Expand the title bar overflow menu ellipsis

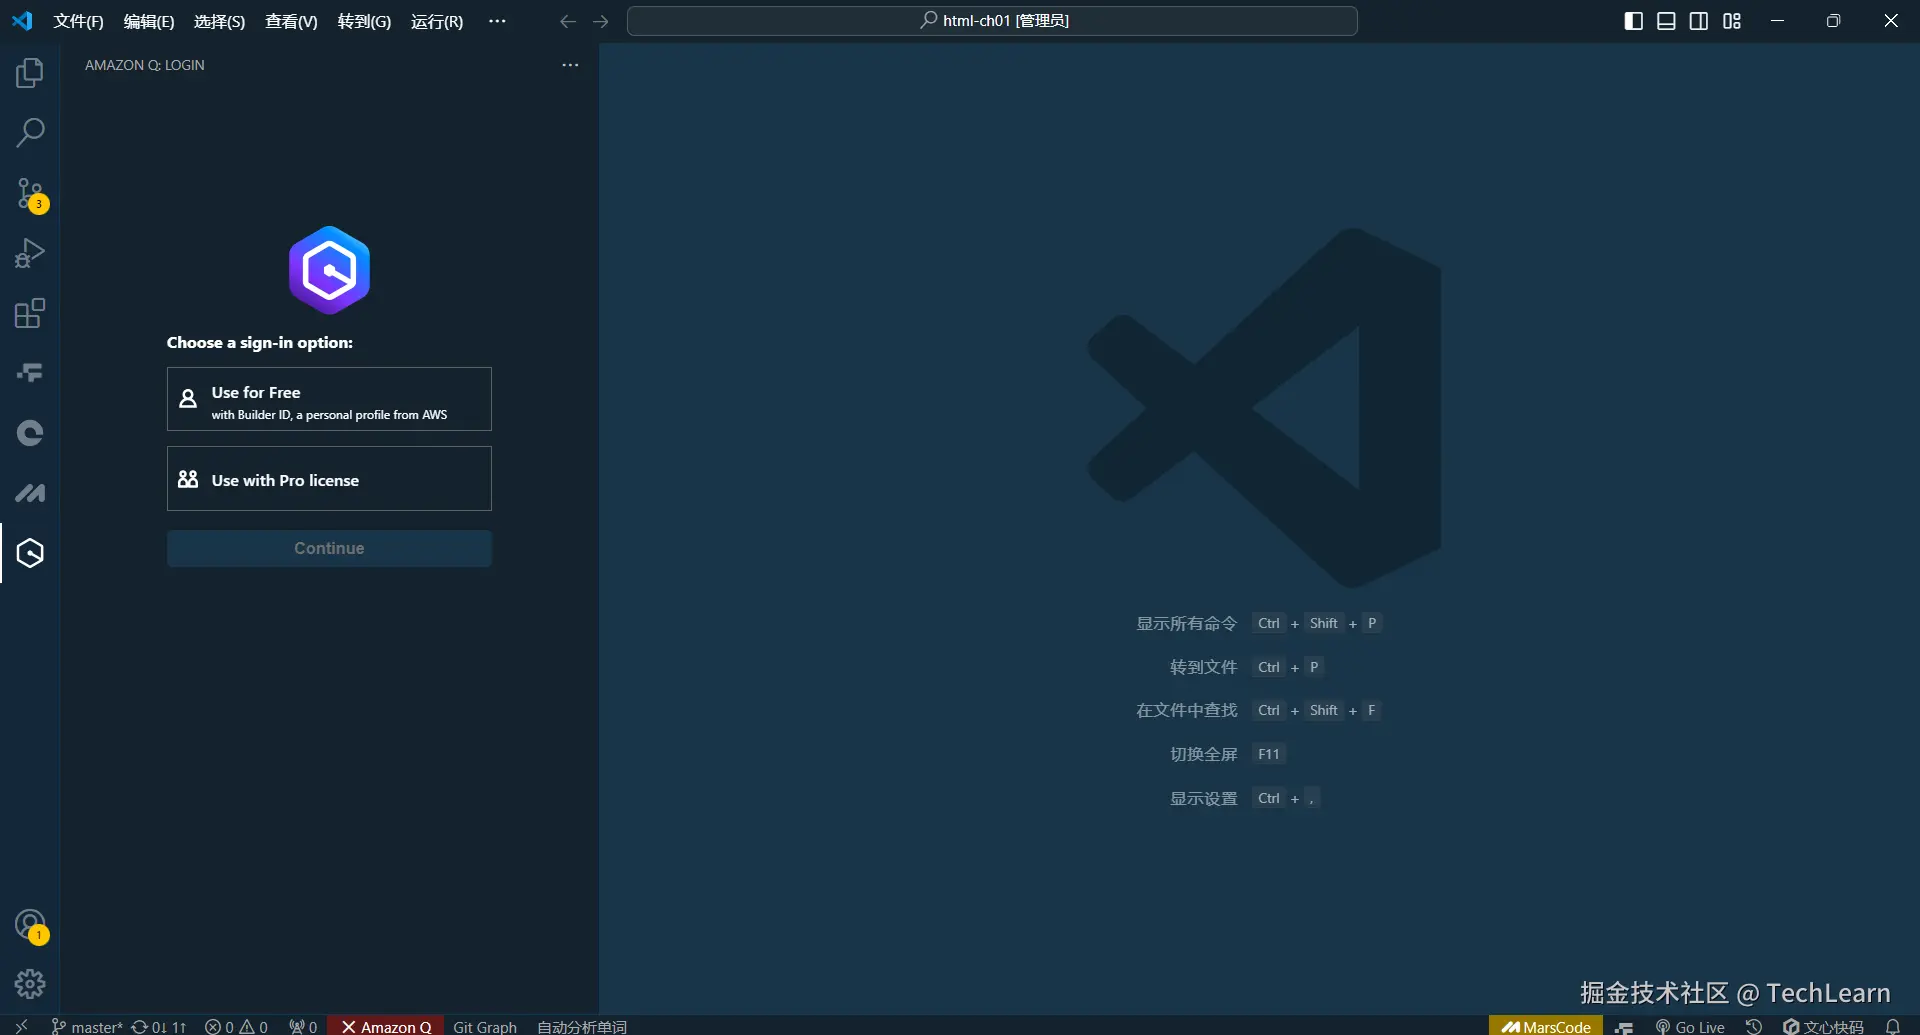[497, 21]
